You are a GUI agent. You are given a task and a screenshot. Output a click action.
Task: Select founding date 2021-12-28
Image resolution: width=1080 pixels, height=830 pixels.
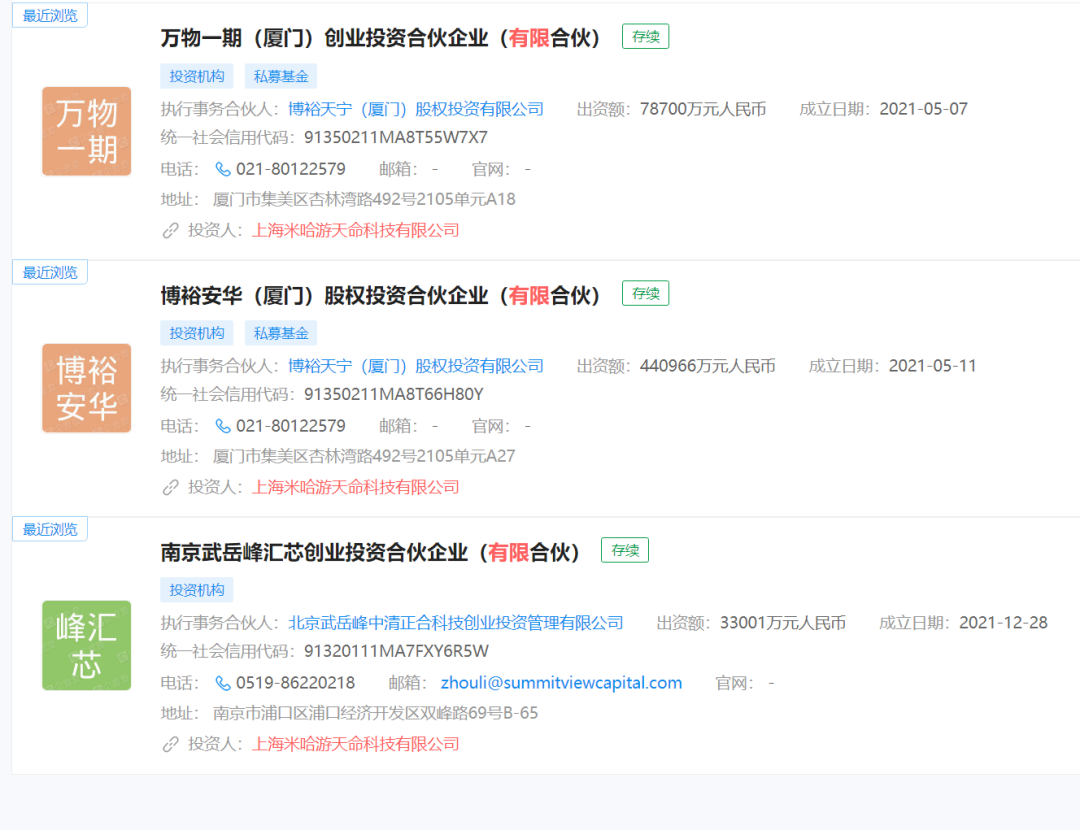pyautogui.click(x=1004, y=623)
